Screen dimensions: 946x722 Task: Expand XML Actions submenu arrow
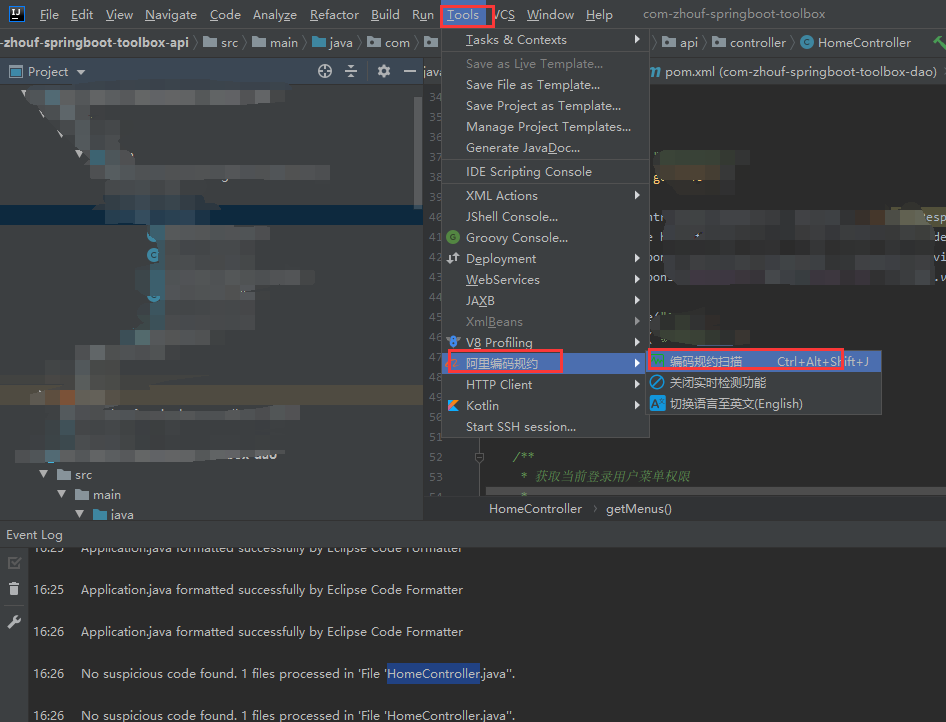coord(638,195)
